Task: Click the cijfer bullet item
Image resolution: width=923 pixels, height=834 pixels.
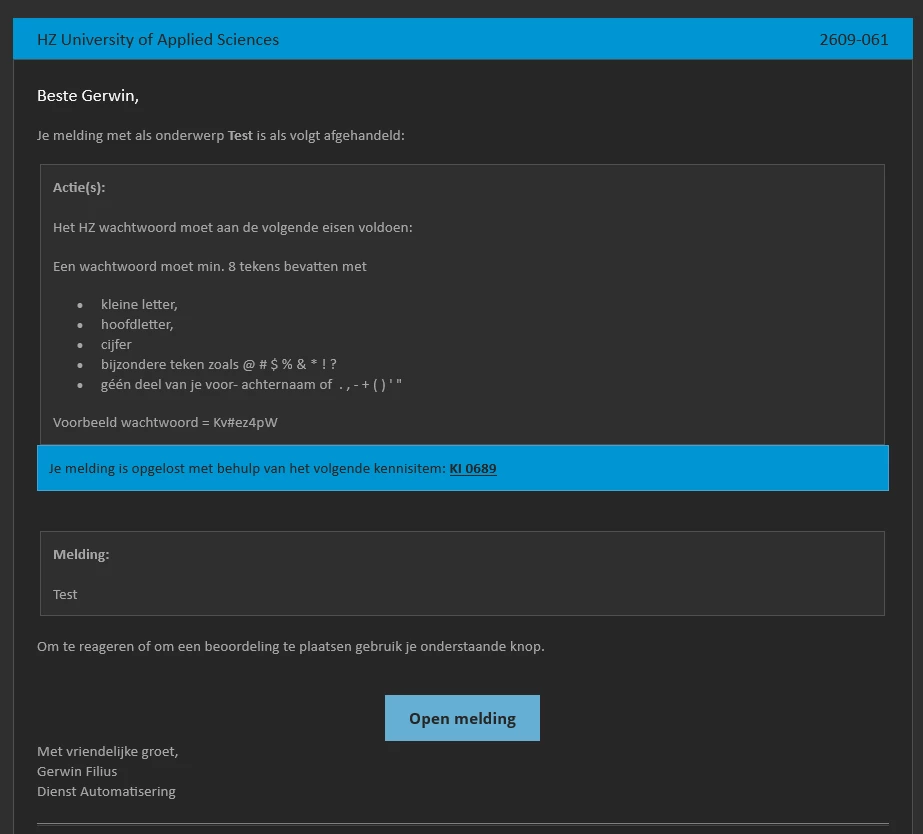Action: (x=116, y=344)
